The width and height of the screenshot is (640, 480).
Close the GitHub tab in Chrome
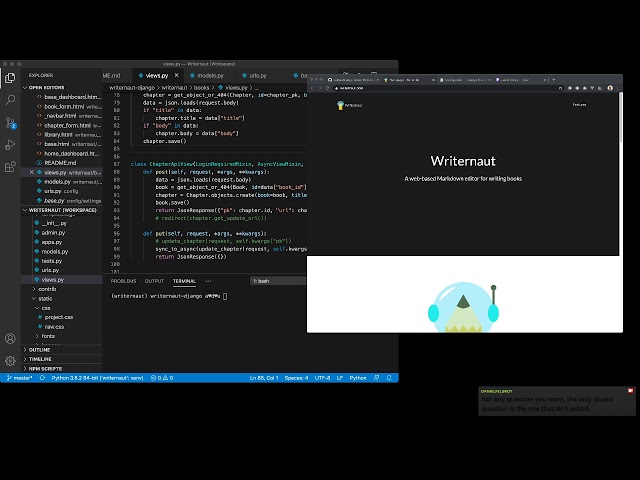(x=378, y=80)
